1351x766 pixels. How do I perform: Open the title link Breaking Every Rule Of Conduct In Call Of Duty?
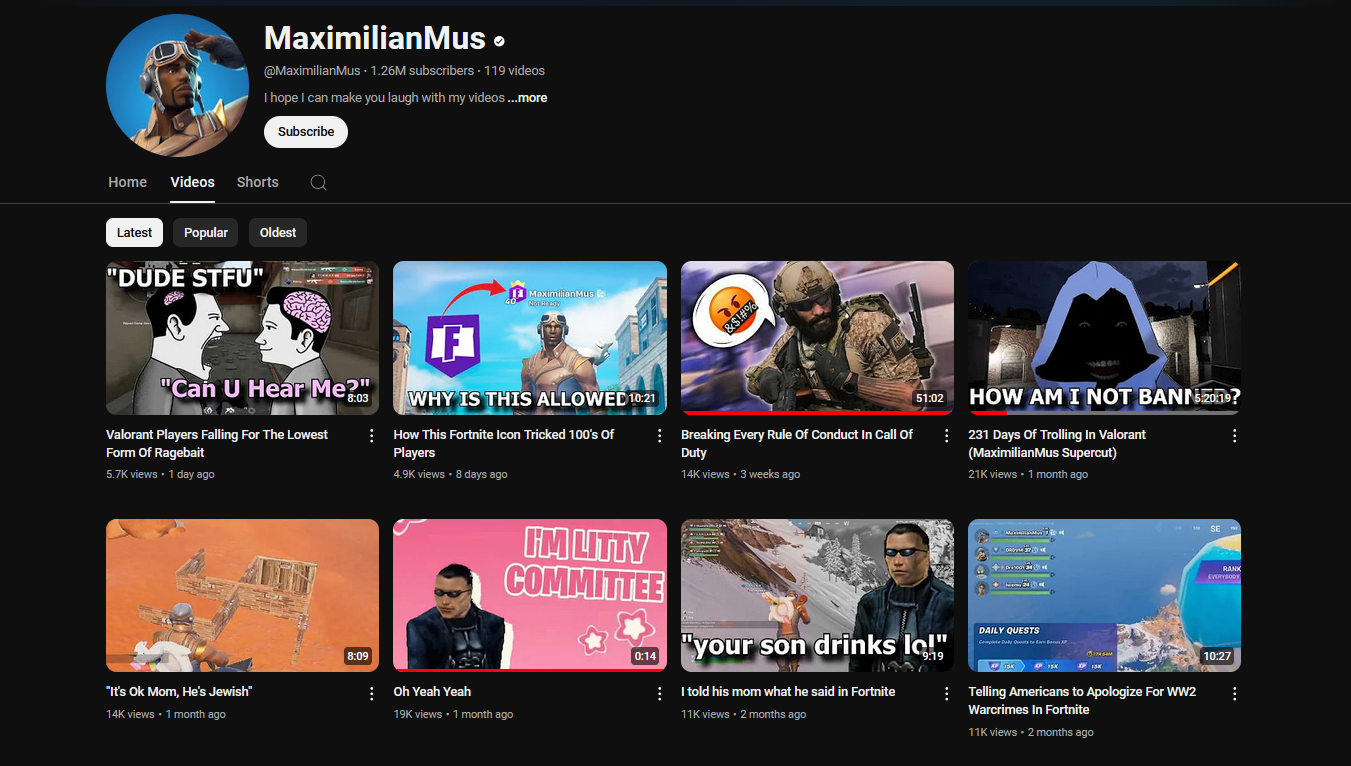(797, 444)
